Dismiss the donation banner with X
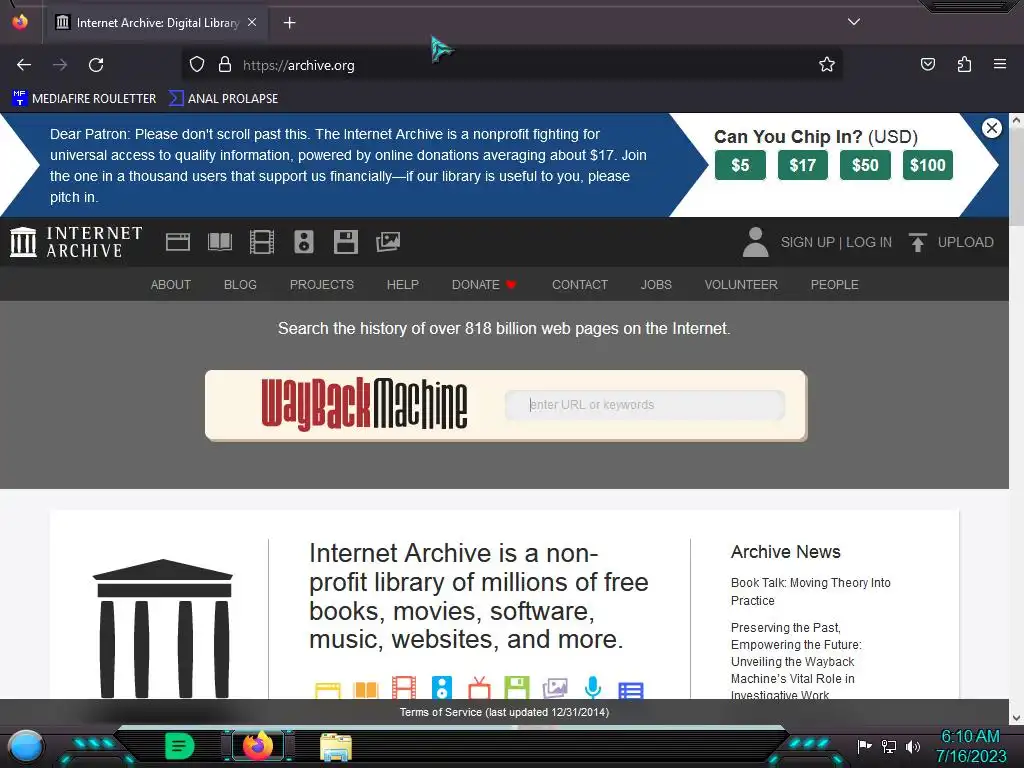Image resolution: width=1024 pixels, height=768 pixels. [x=991, y=128]
